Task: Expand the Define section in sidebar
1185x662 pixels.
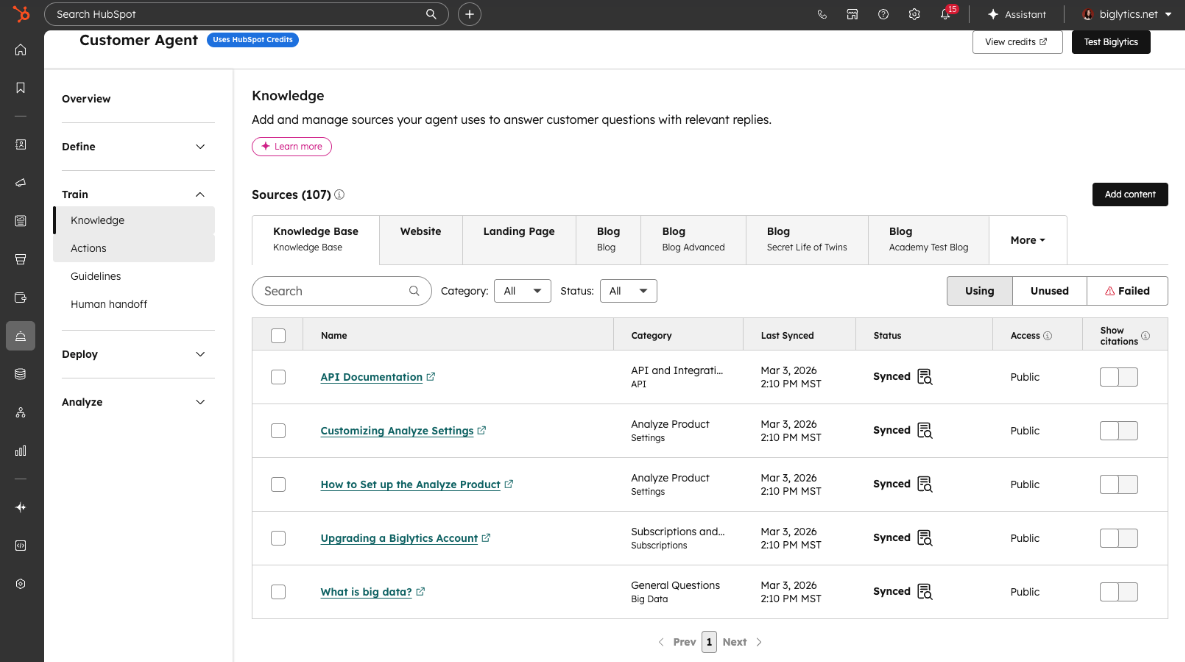Action: coord(134,147)
